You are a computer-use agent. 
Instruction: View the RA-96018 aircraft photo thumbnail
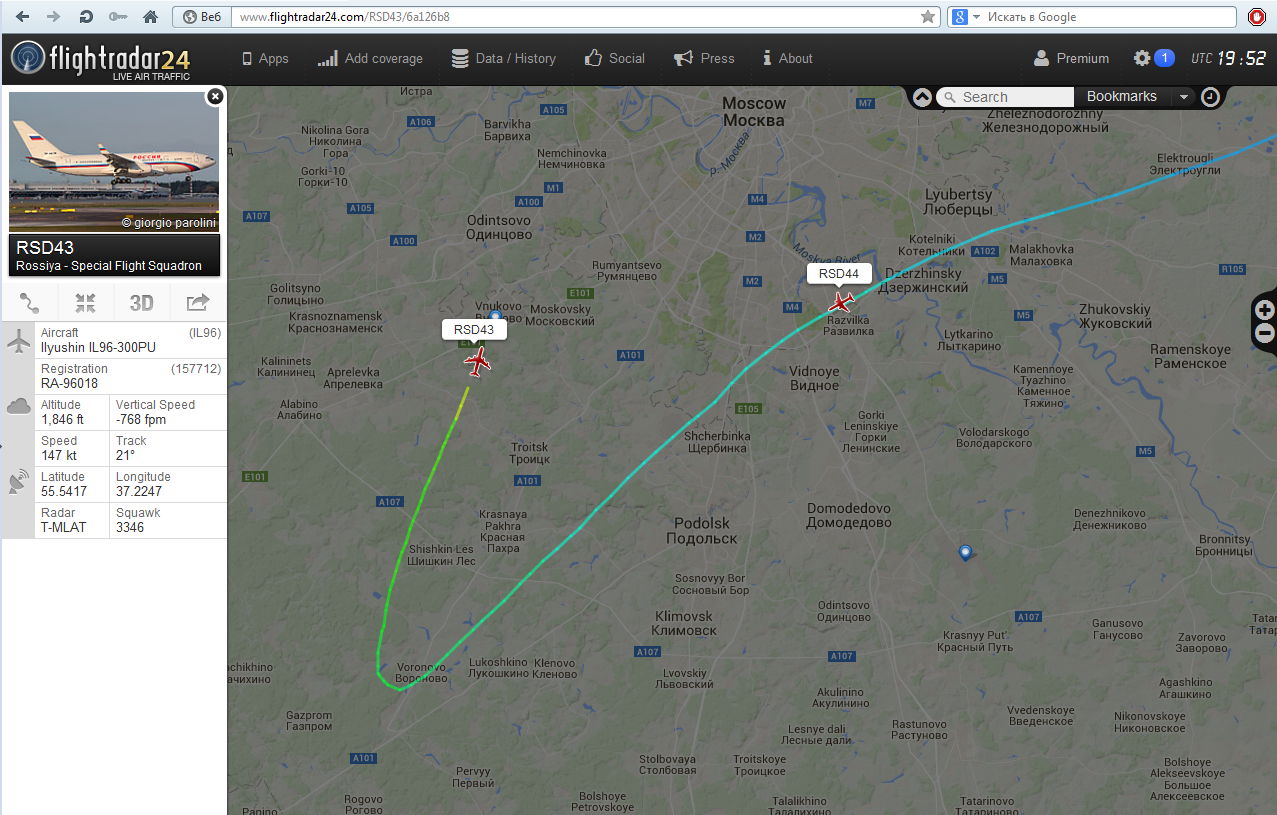[114, 161]
